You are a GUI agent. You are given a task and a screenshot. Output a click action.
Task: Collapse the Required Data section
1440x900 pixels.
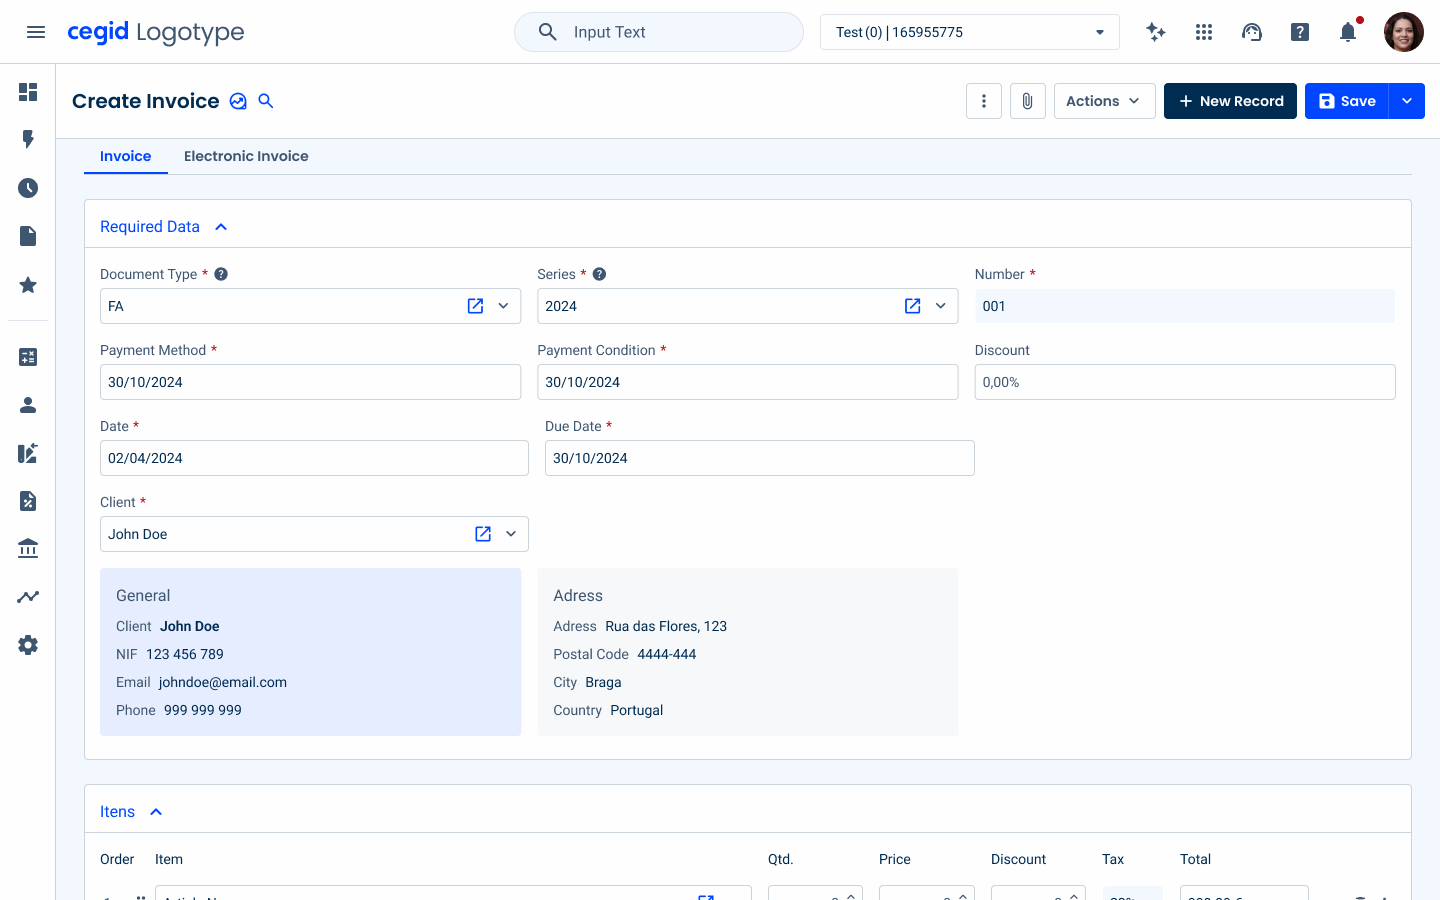tap(220, 226)
